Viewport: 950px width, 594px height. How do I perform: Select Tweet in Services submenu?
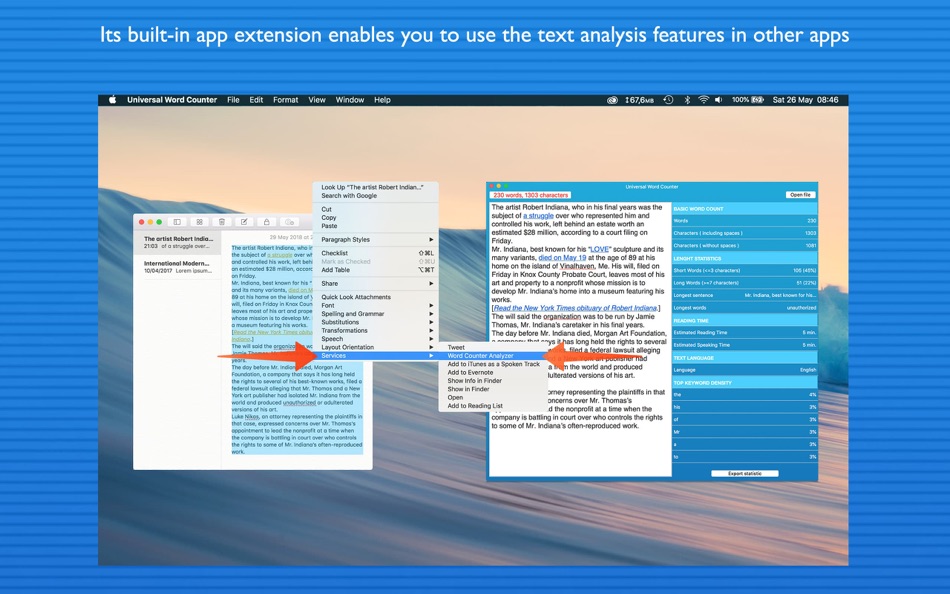click(x=493, y=347)
